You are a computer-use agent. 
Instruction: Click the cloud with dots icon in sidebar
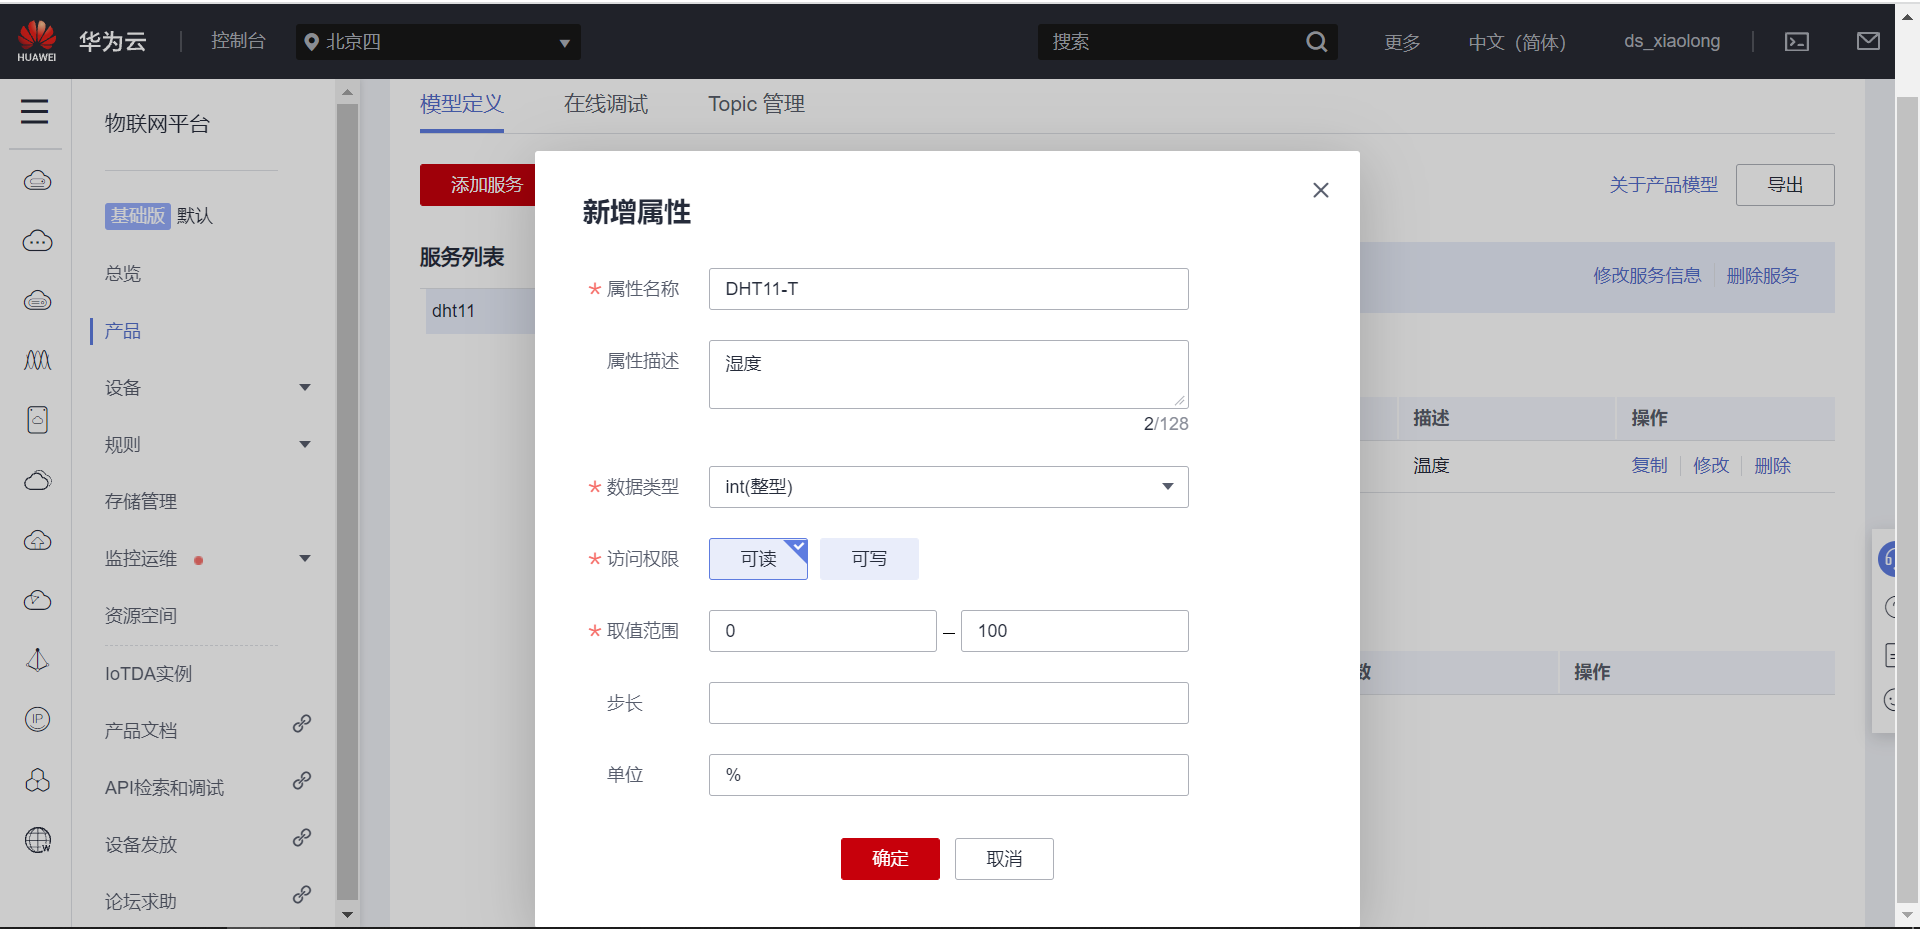[x=38, y=241]
